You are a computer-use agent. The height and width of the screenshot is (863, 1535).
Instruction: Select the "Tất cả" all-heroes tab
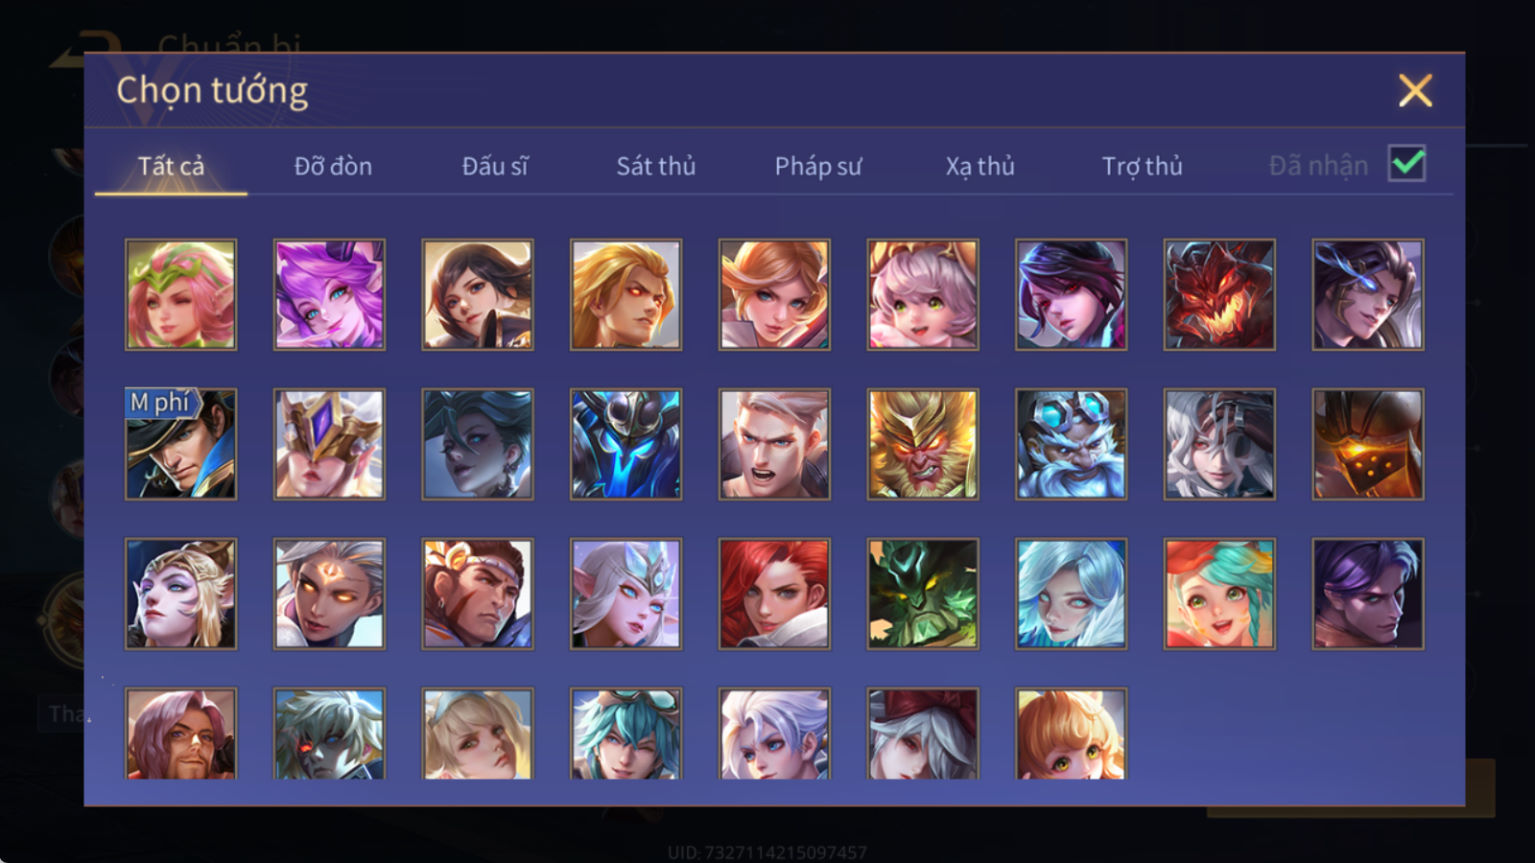pyautogui.click(x=171, y=166)
